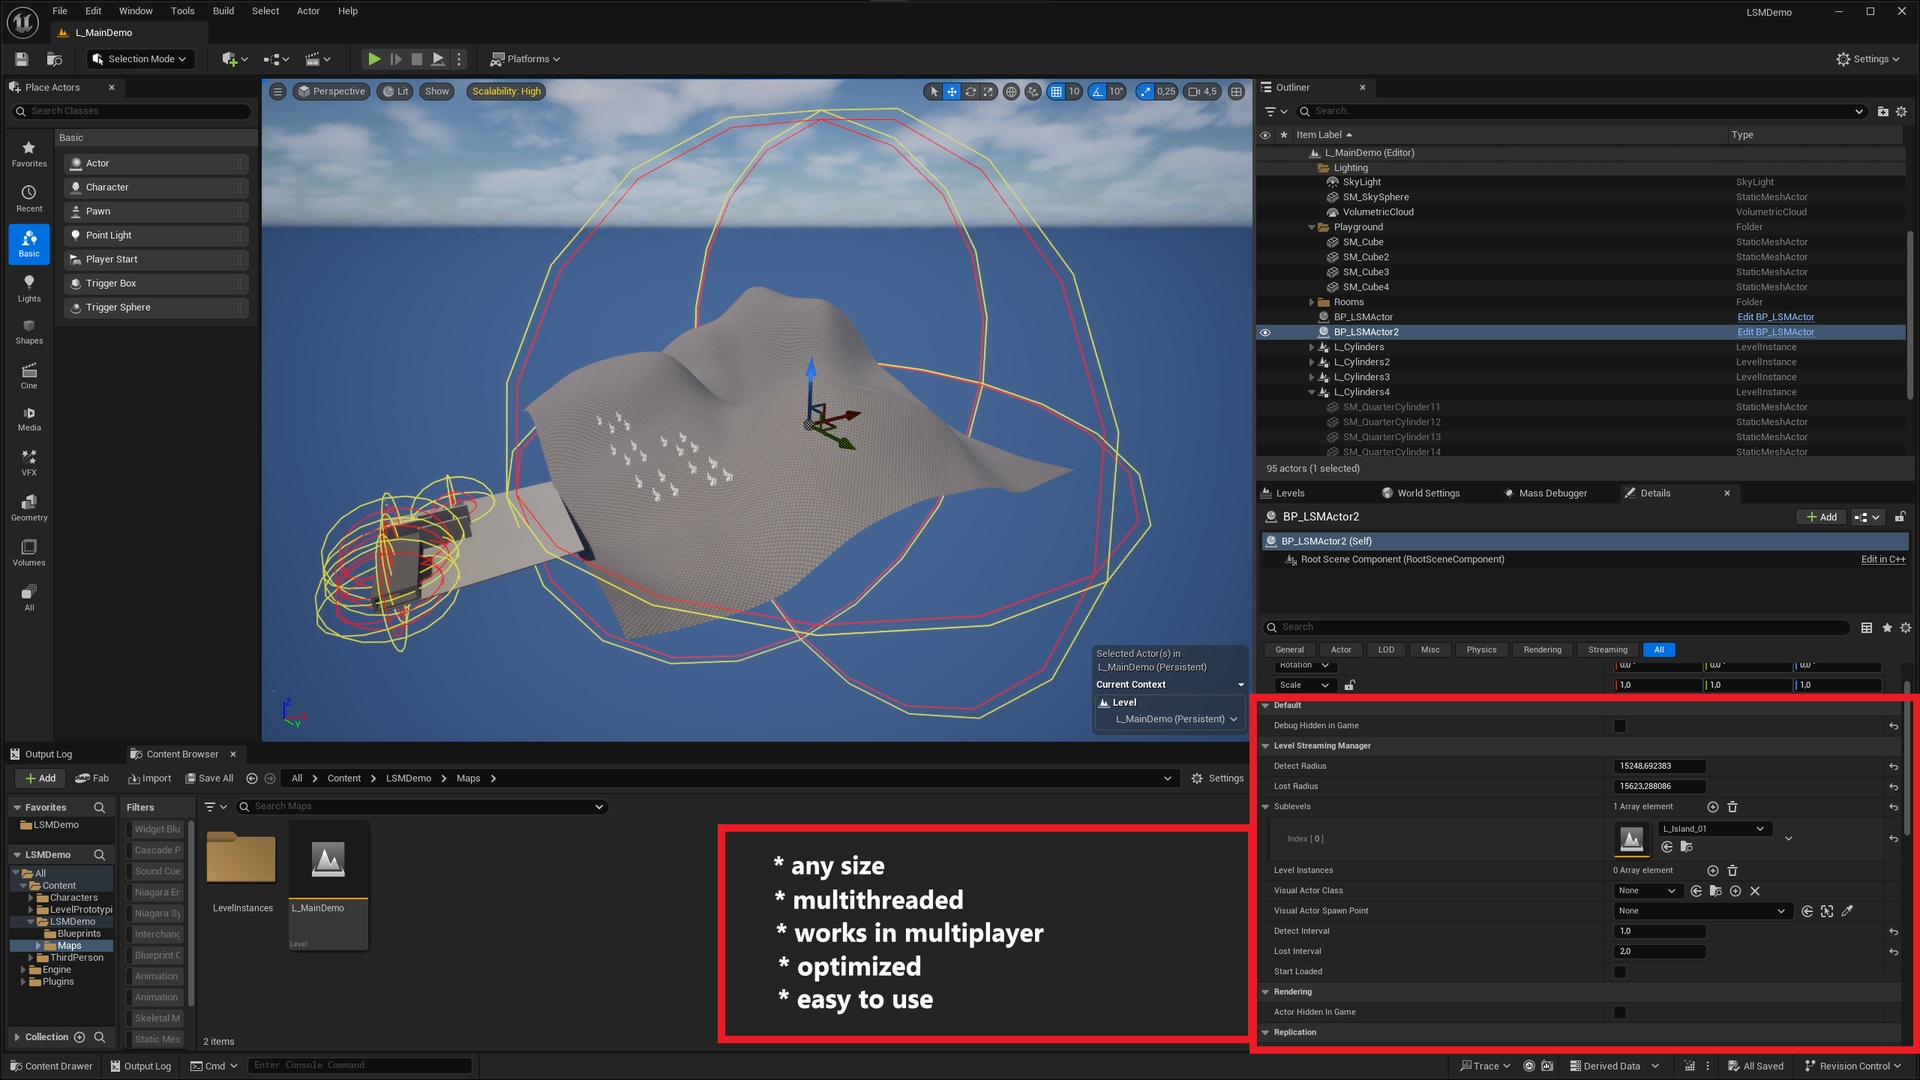The height and width of the screenshot is (1080, 1920).
Task: Click the Search Classes field in Place Actors
Action: [x=132, y=111]
